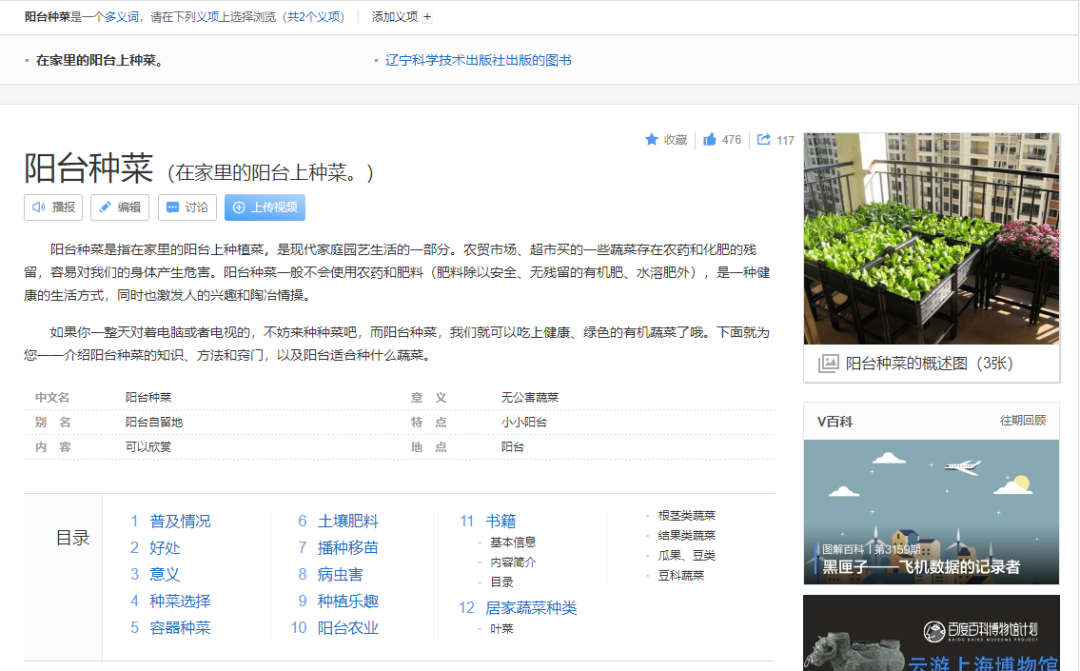Screen dimensions: 1080x671
Task: Select 病虫害 in the contents list
Action: point(340,574)
